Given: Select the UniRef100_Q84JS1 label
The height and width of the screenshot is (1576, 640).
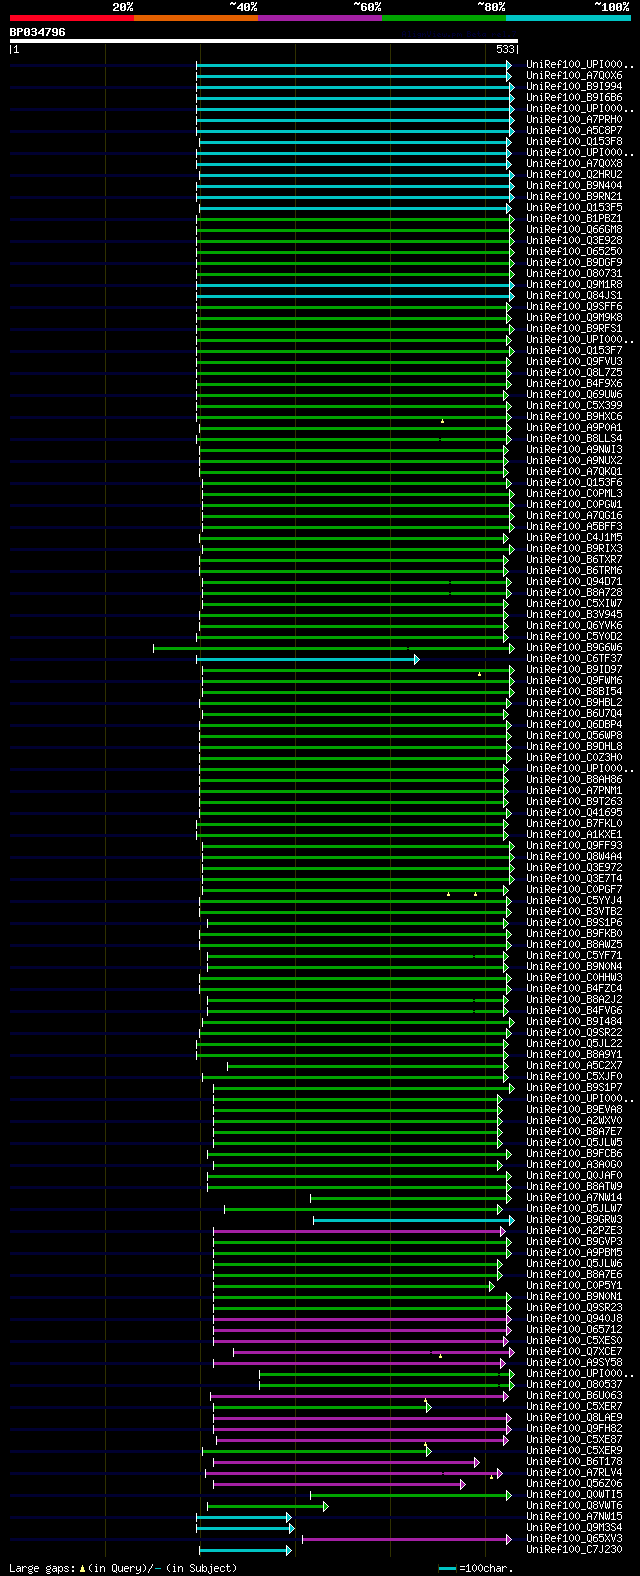Looking at the screenshot, I should pyautogui.click(x=574, y=296).
